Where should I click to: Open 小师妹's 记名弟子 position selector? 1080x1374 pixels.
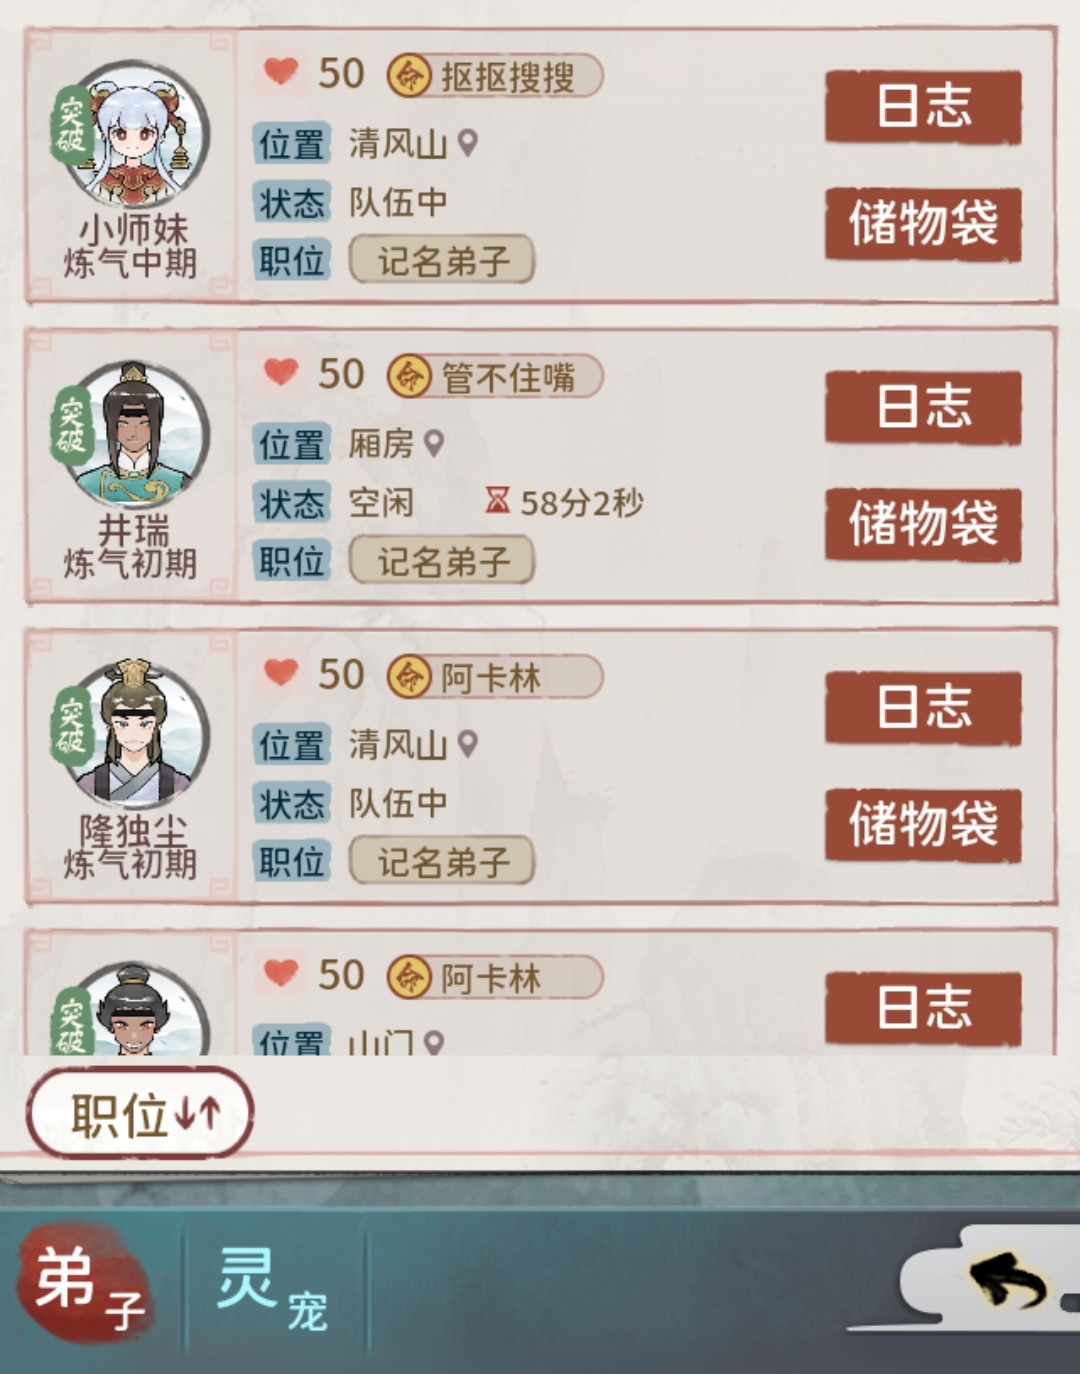pos(441,260)
